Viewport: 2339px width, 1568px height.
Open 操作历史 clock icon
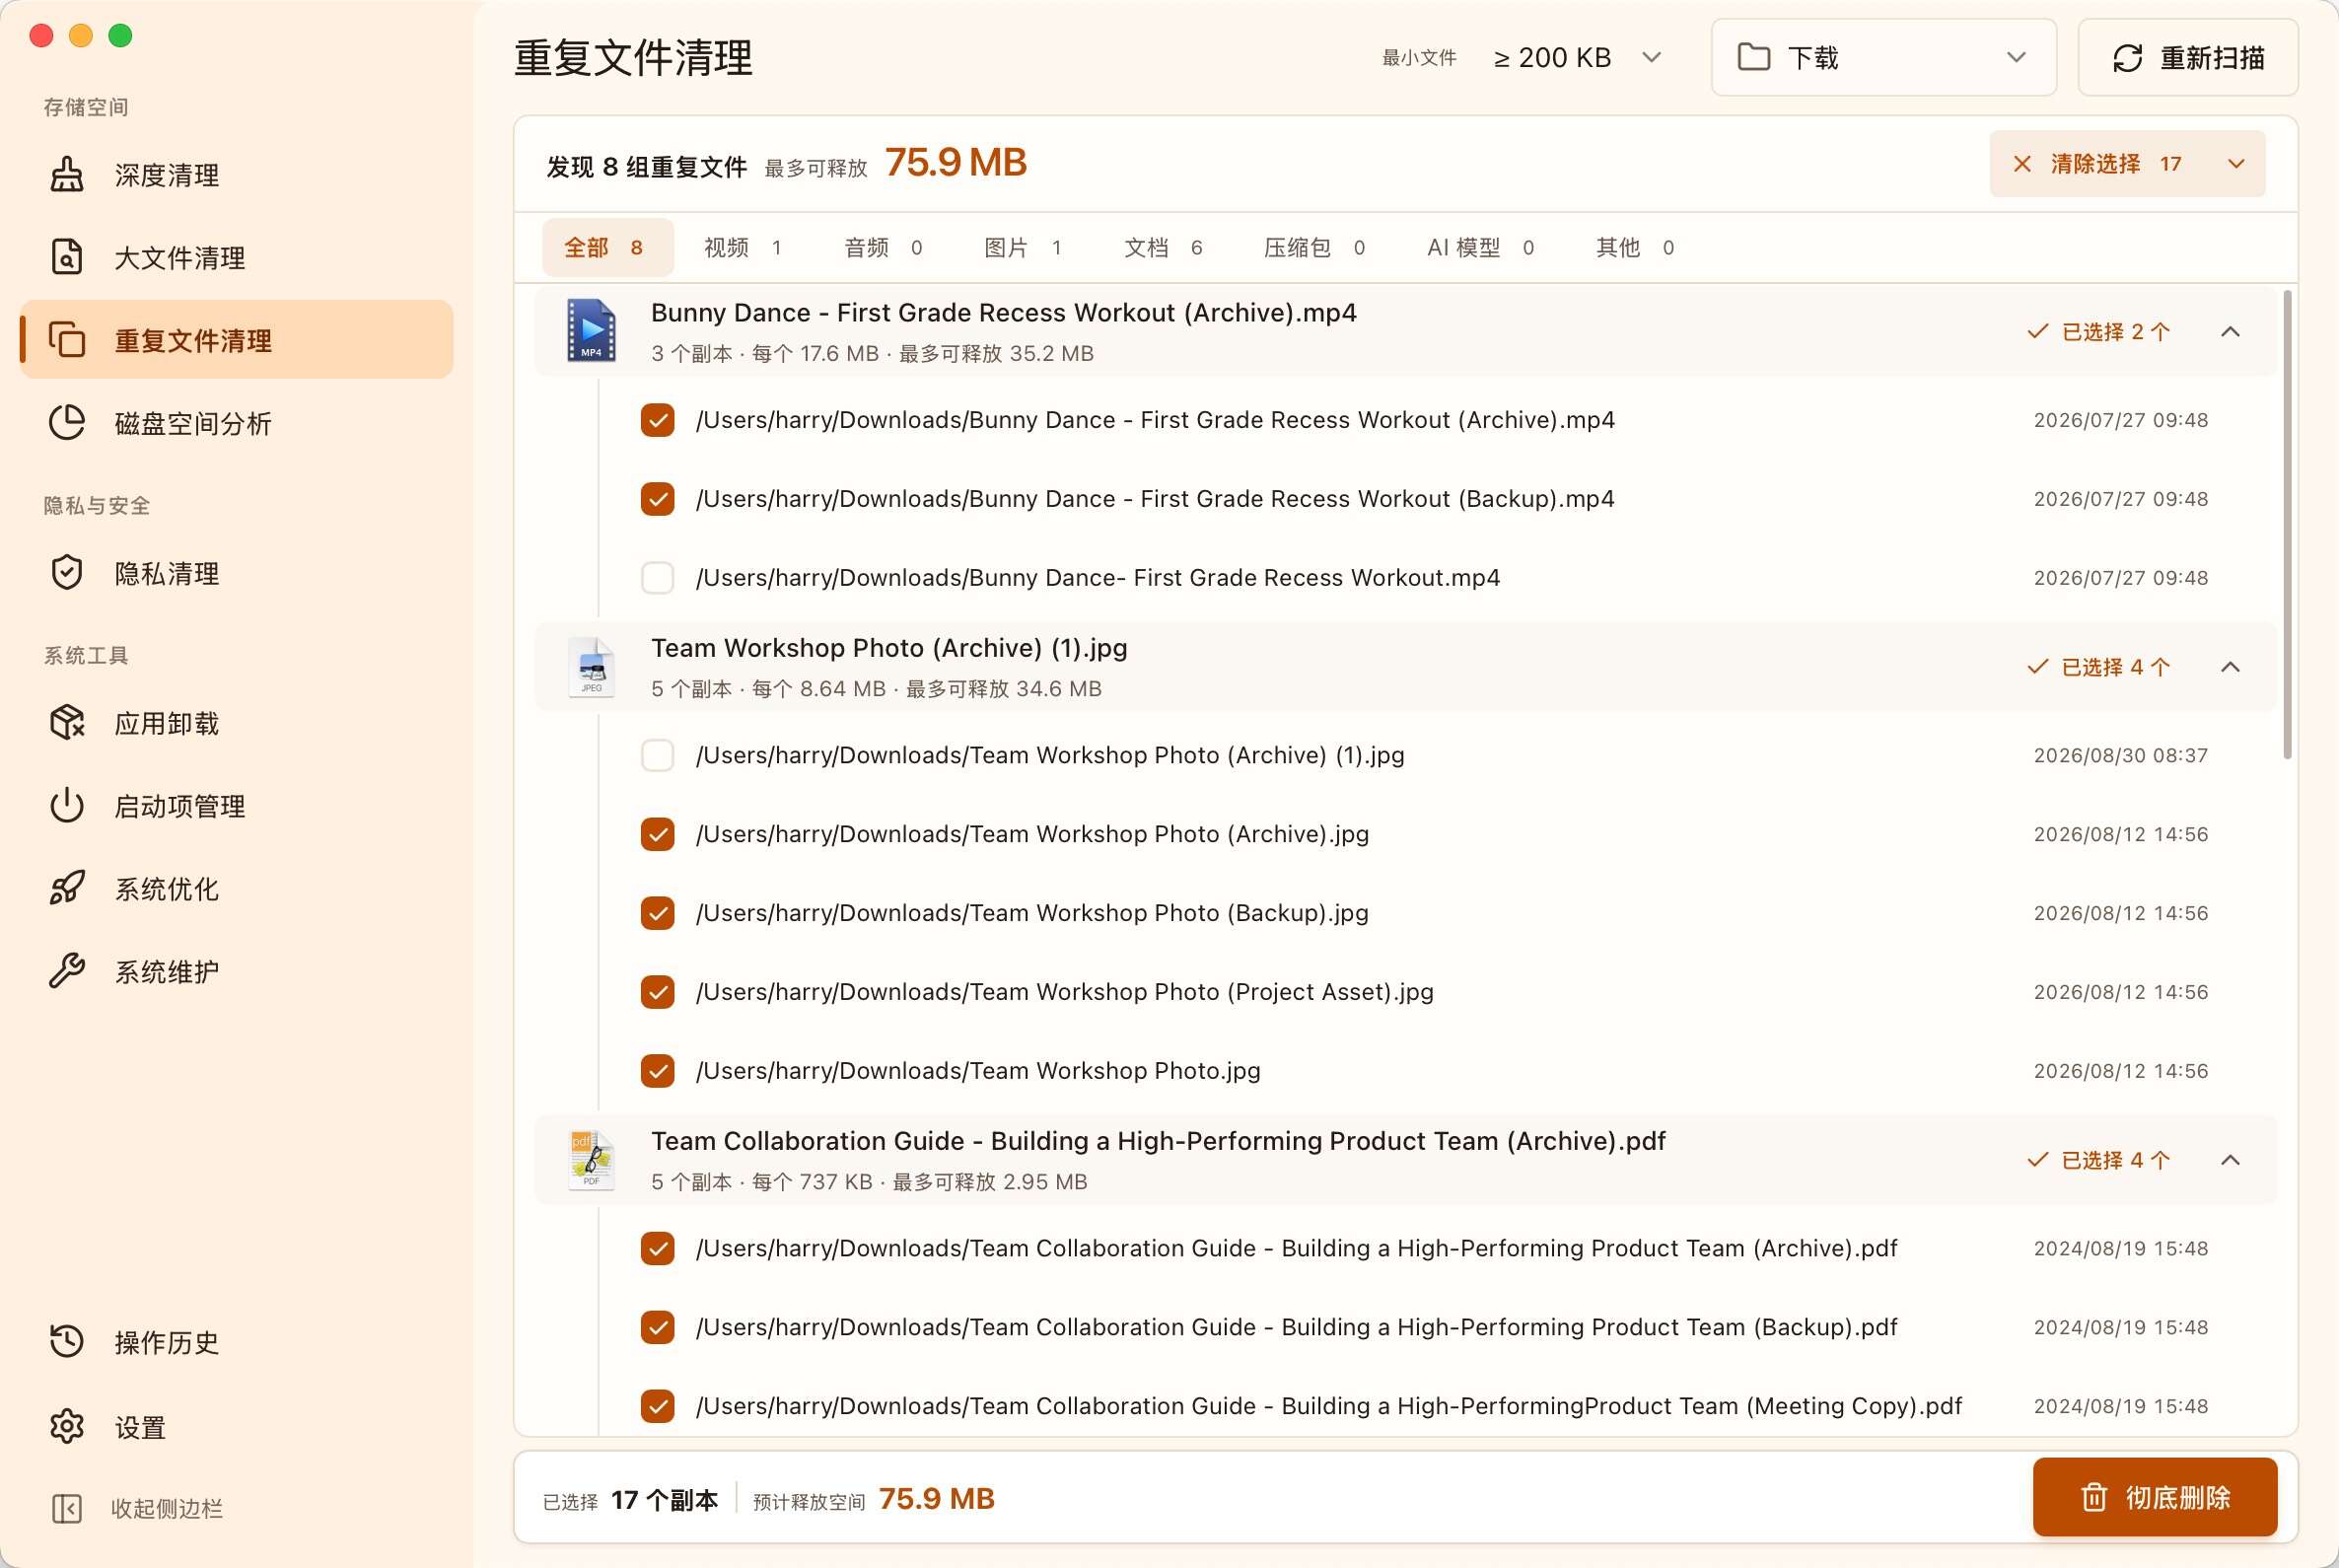(67, 1342)
